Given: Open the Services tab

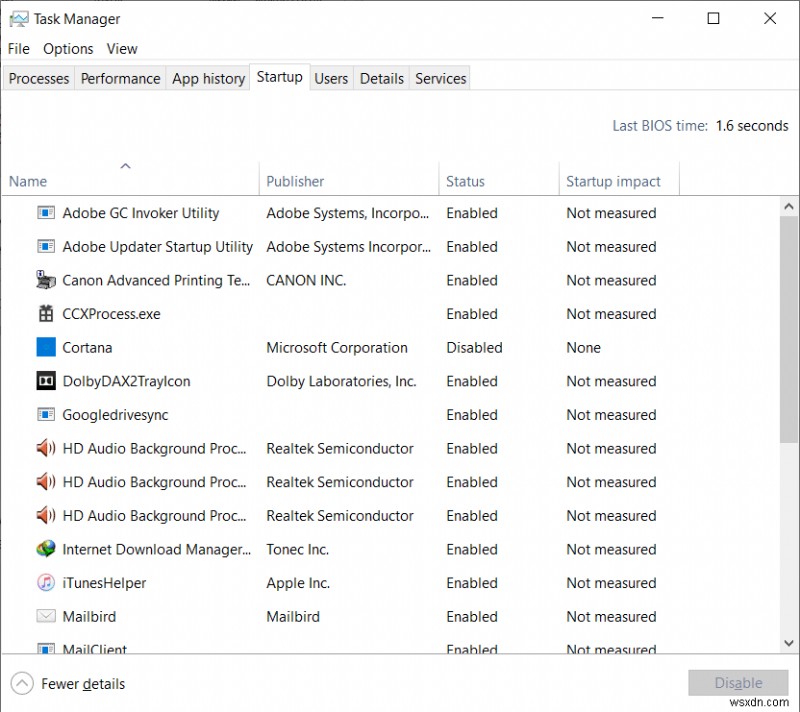Looking at the screenshot, I should 440,78.
